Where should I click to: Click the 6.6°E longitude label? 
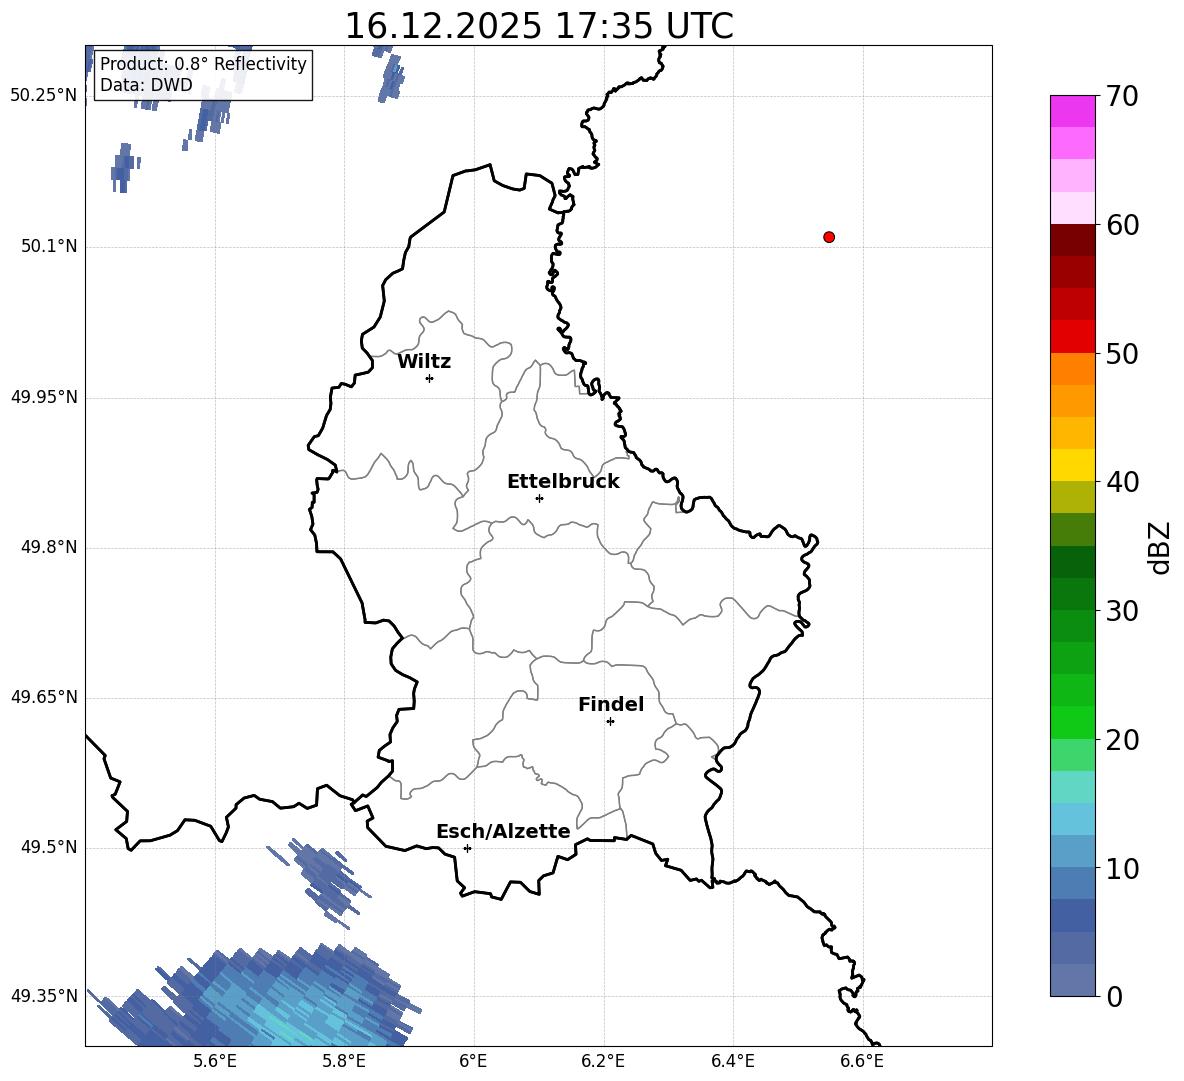point(862,1061)
